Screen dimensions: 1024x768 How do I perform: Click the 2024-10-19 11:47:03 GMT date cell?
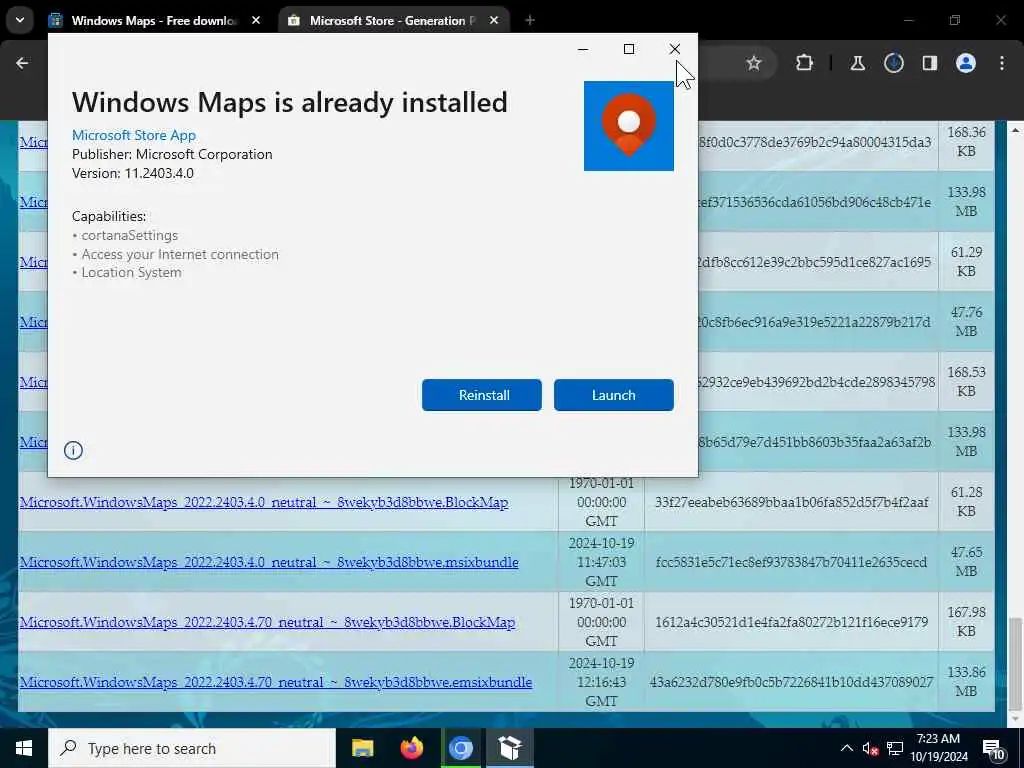601,562
